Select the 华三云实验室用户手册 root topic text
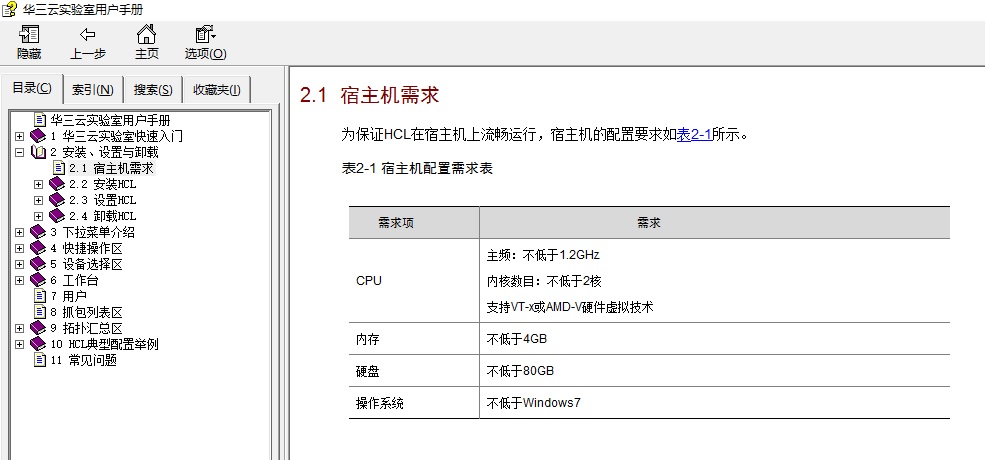Screen dimensions: 985x460 pyautogui.click(x=111, y=119)
